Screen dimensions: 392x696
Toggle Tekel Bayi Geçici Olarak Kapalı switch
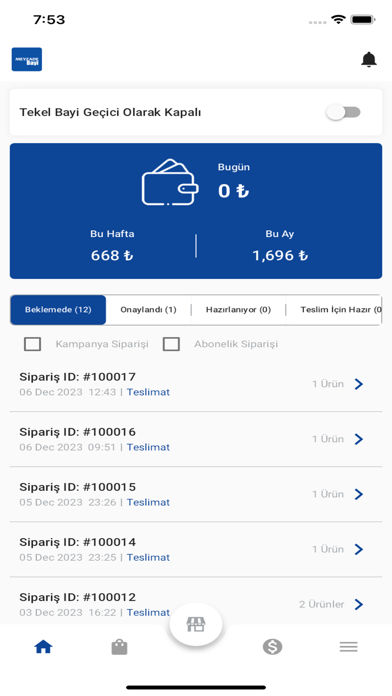coord(344,112)
